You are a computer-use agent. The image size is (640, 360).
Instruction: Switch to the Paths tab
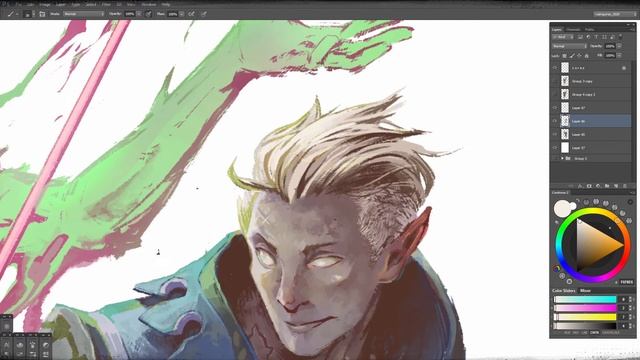(589, 29)
